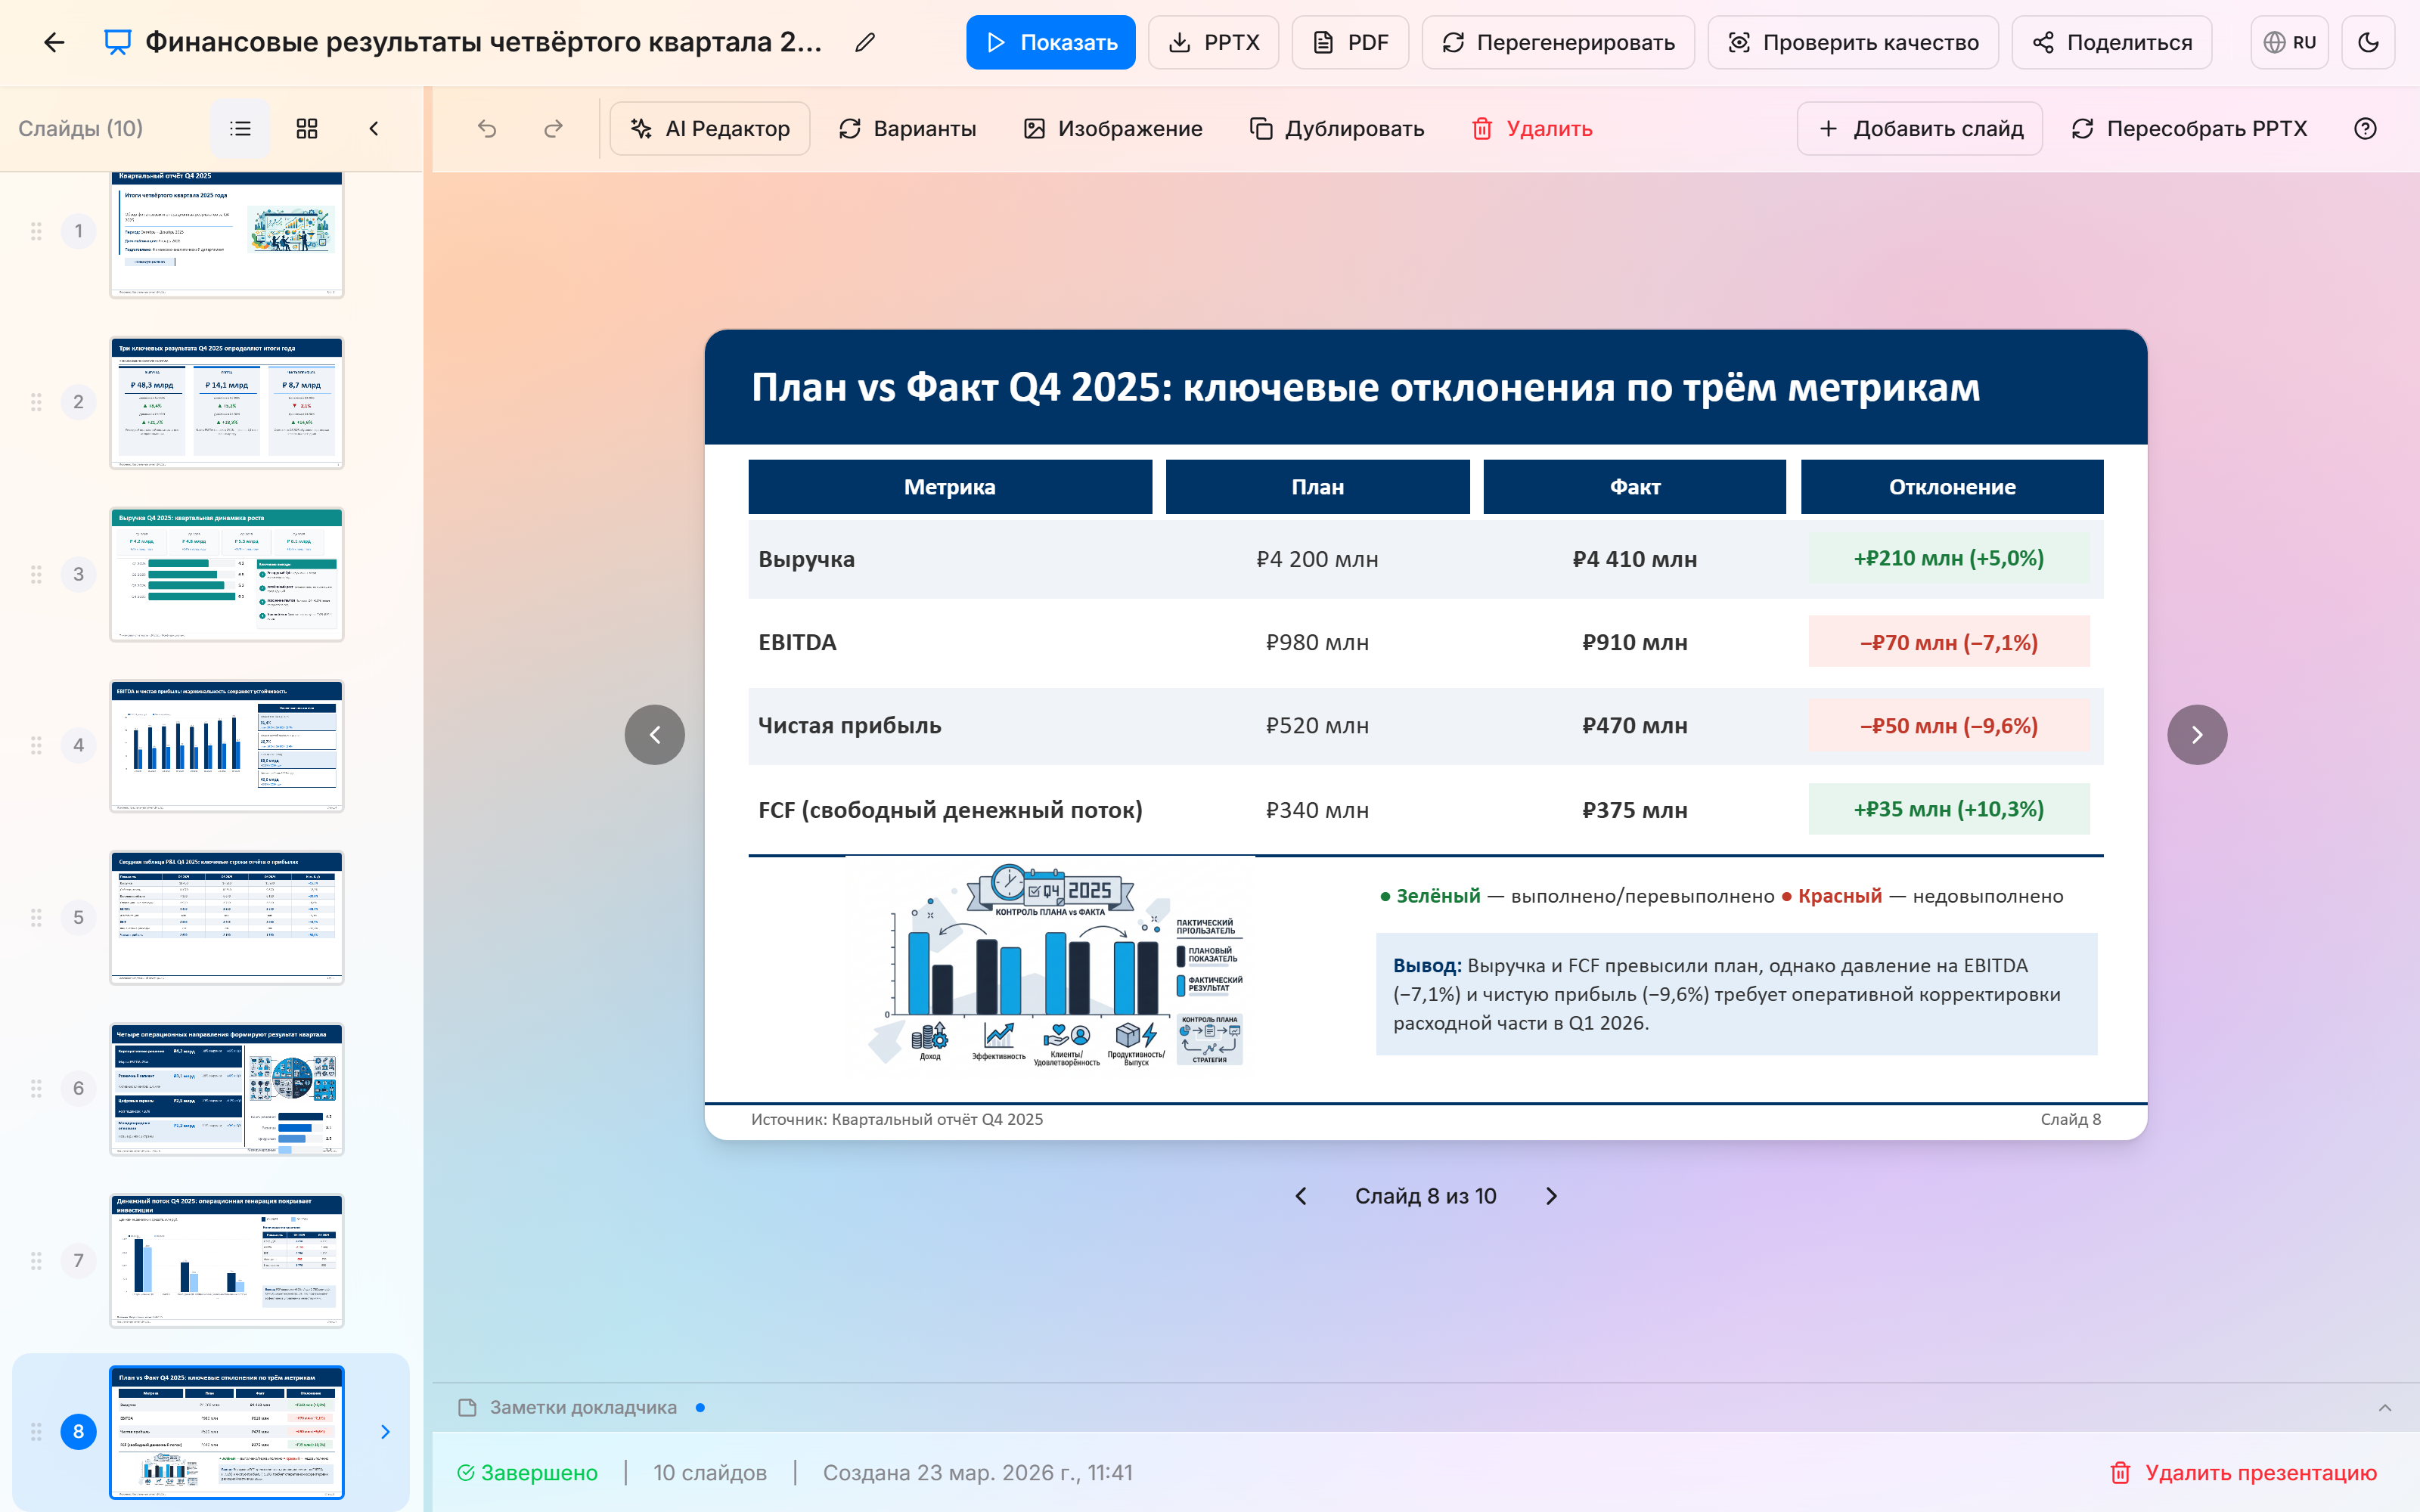2420x1512 pixels.
Task: Expand slide 8 options chevron
Action: click(385, 1432)
